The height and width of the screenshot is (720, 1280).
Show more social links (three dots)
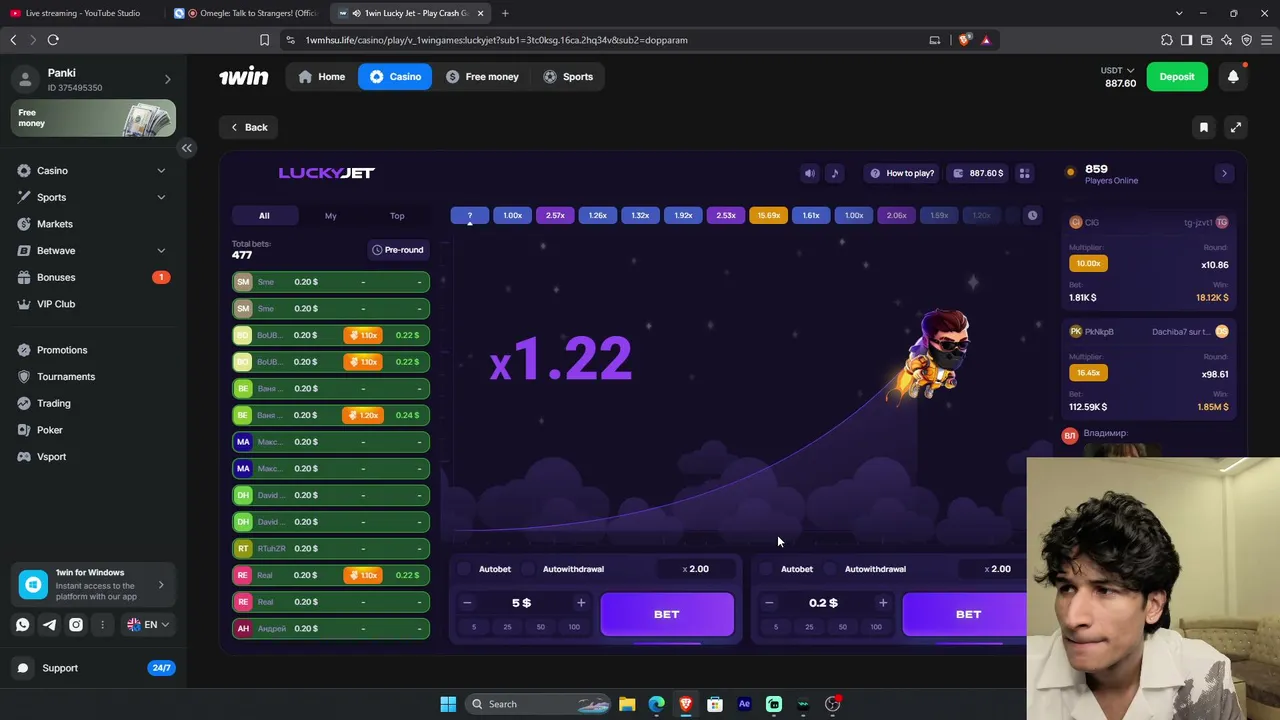point(102,625)
